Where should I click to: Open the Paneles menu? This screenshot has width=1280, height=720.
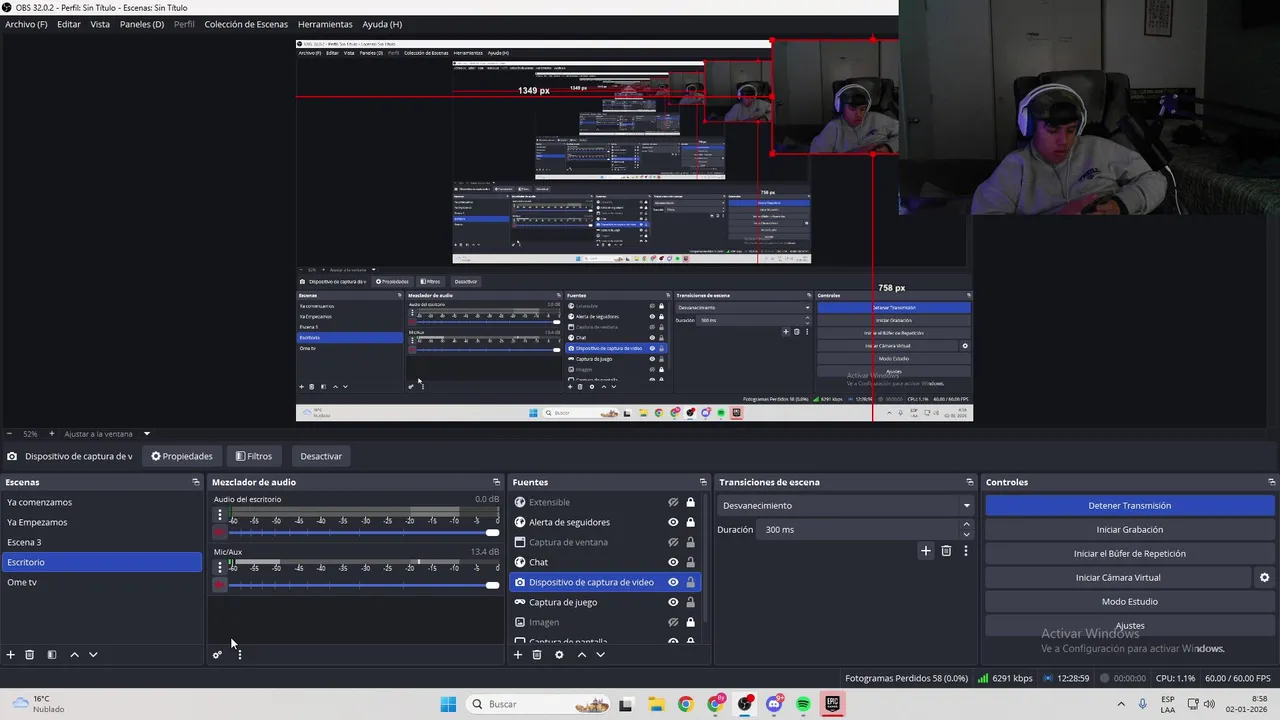(x=142, y=24)
